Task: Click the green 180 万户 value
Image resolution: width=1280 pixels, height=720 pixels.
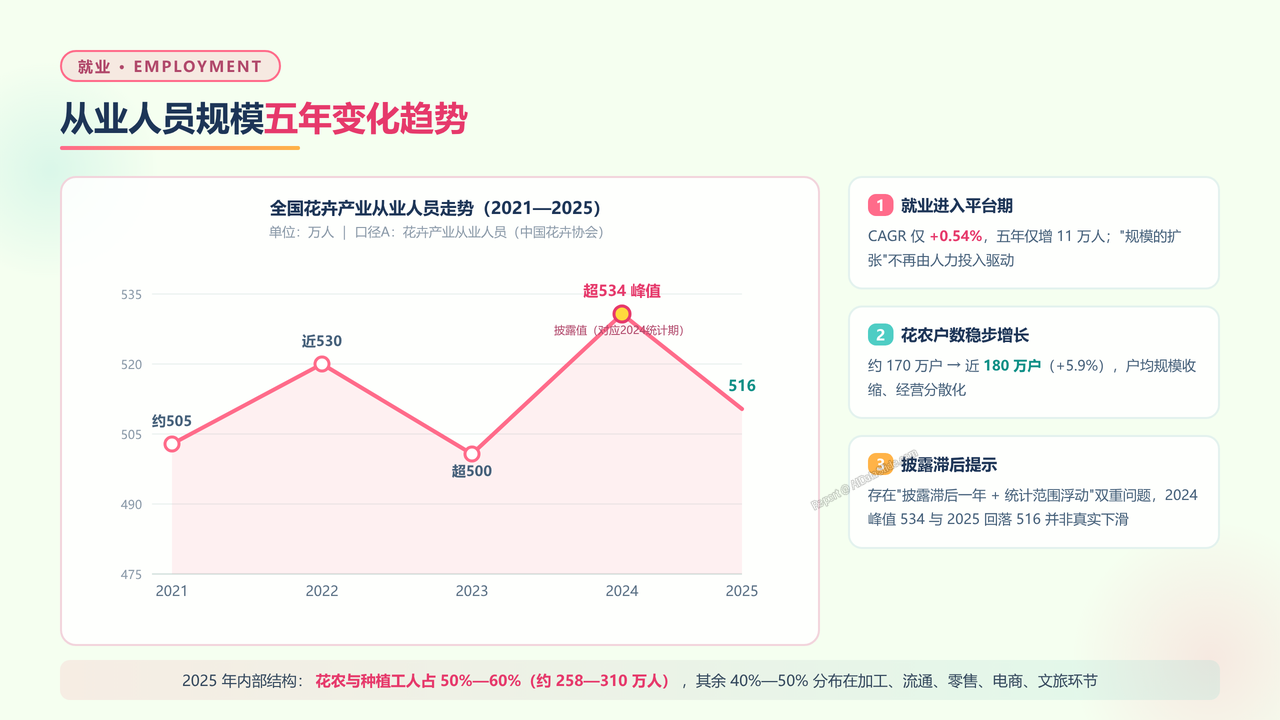Action: (1012, 366)
